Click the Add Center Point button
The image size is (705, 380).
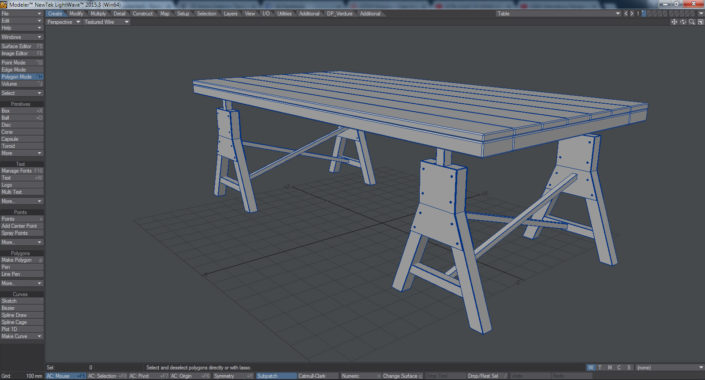pos(22,226)
